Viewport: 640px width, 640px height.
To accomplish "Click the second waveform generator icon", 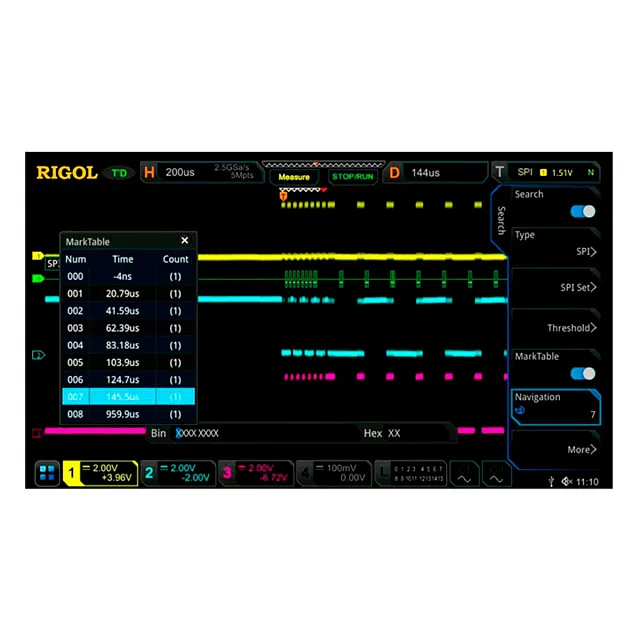I will coord(496,474).
